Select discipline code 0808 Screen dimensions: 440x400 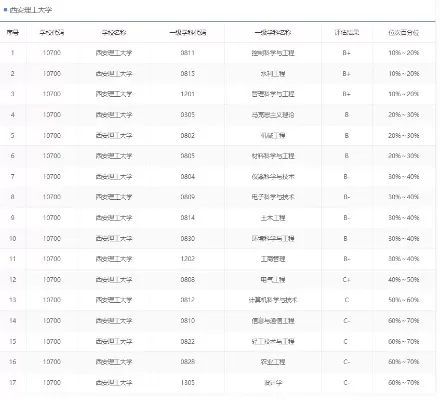(188, 279)
